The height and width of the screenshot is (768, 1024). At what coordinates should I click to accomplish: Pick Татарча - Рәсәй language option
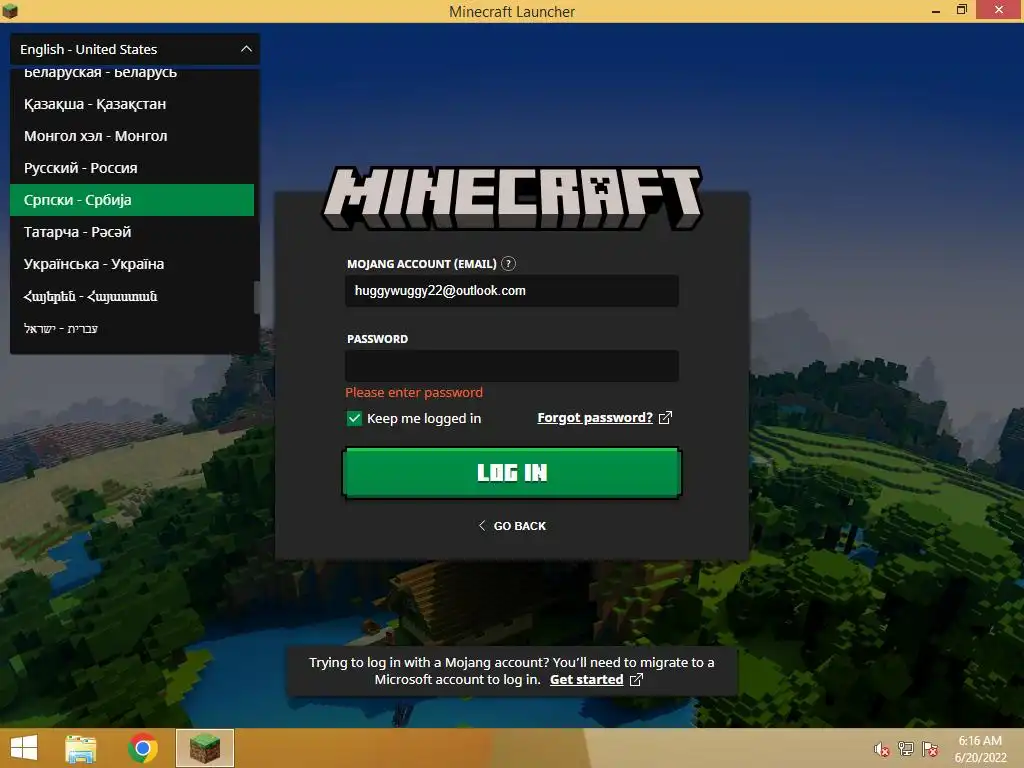(x=132, y=232)
